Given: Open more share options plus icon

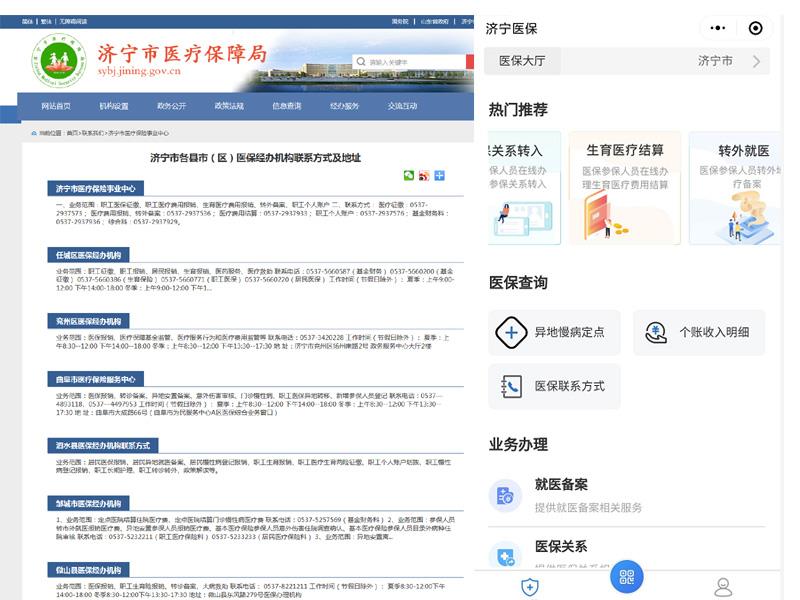Looking at the screenshot, I should [x=439, y=176].
